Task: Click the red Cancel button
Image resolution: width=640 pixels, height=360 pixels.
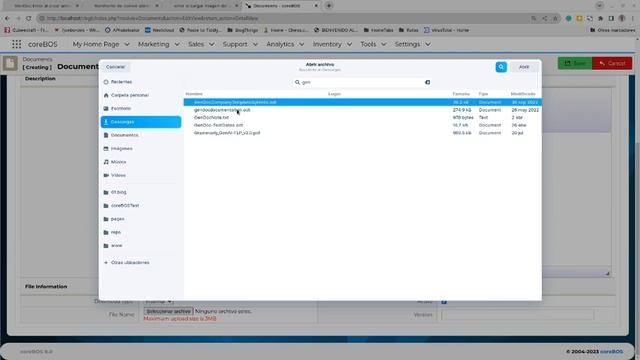Action: pos(612,63)
